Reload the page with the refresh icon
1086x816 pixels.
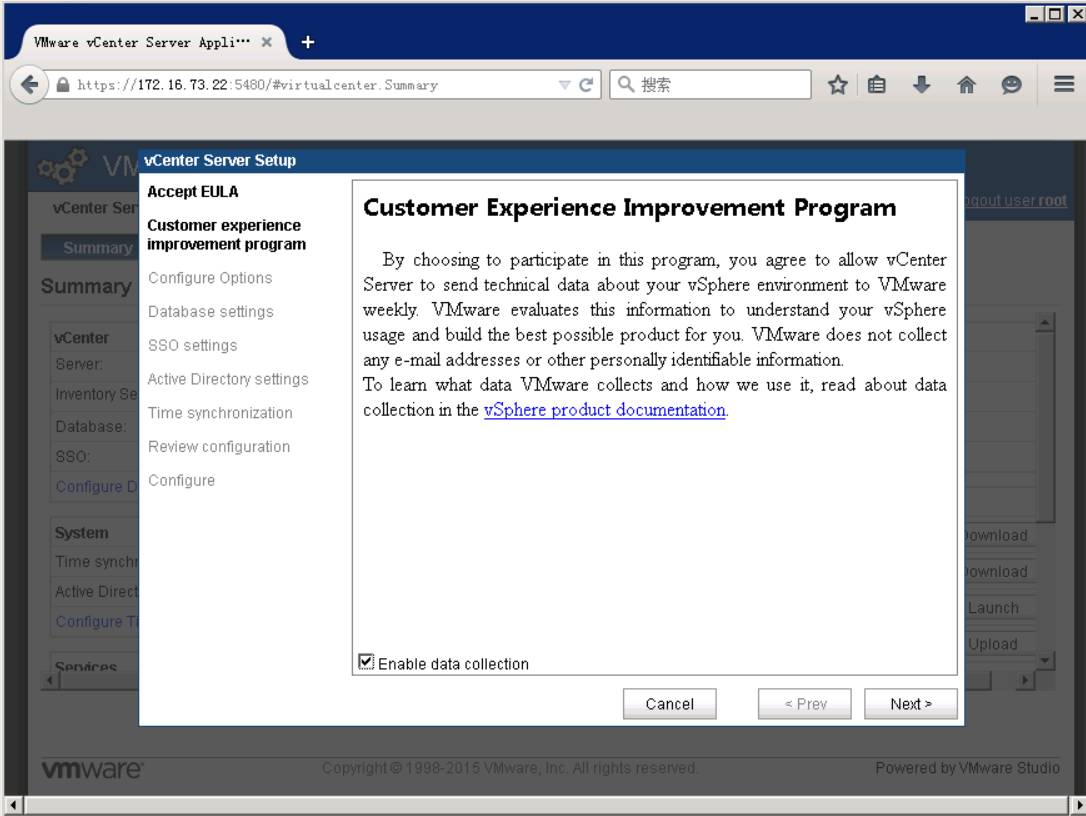pyautogui.click(x=586, y=85)
